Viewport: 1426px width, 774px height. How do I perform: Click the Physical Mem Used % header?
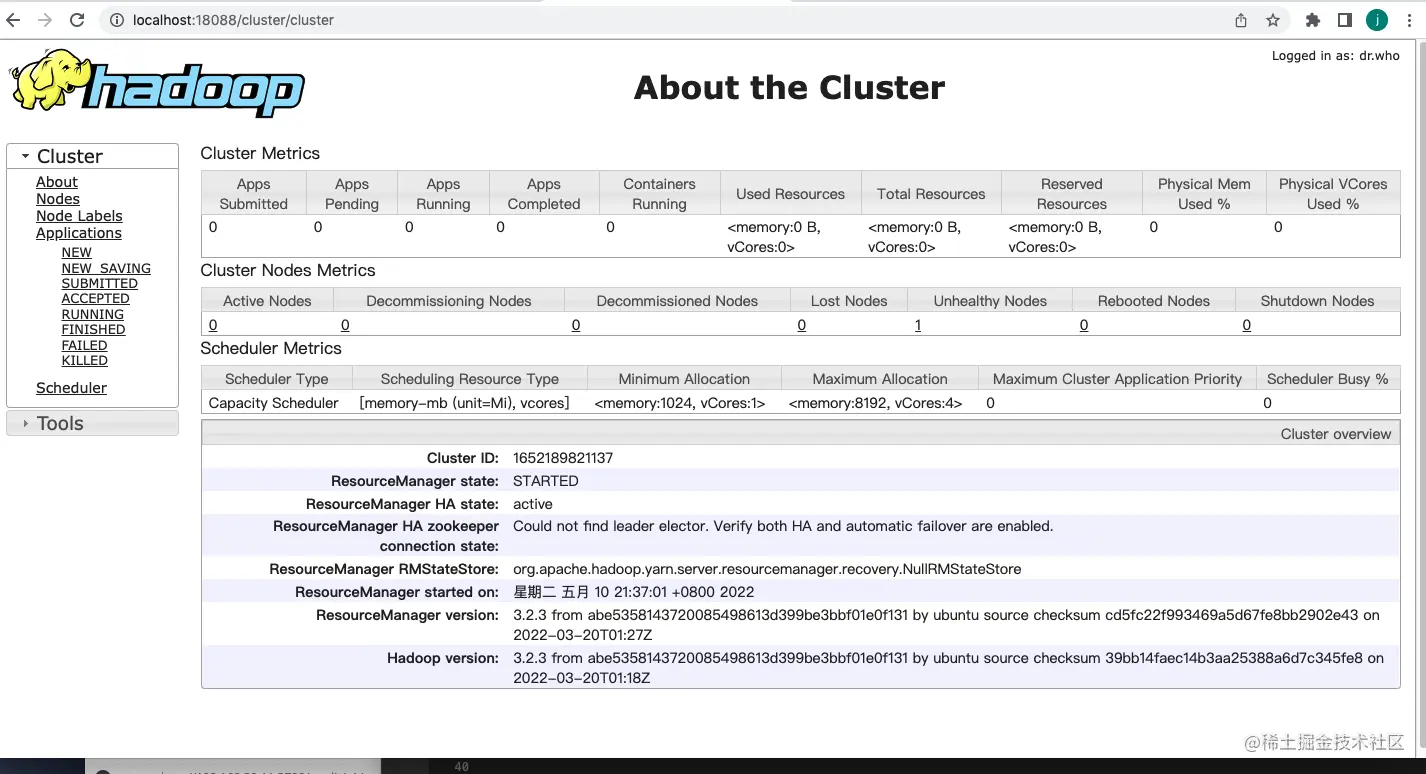click(1204, 194)
